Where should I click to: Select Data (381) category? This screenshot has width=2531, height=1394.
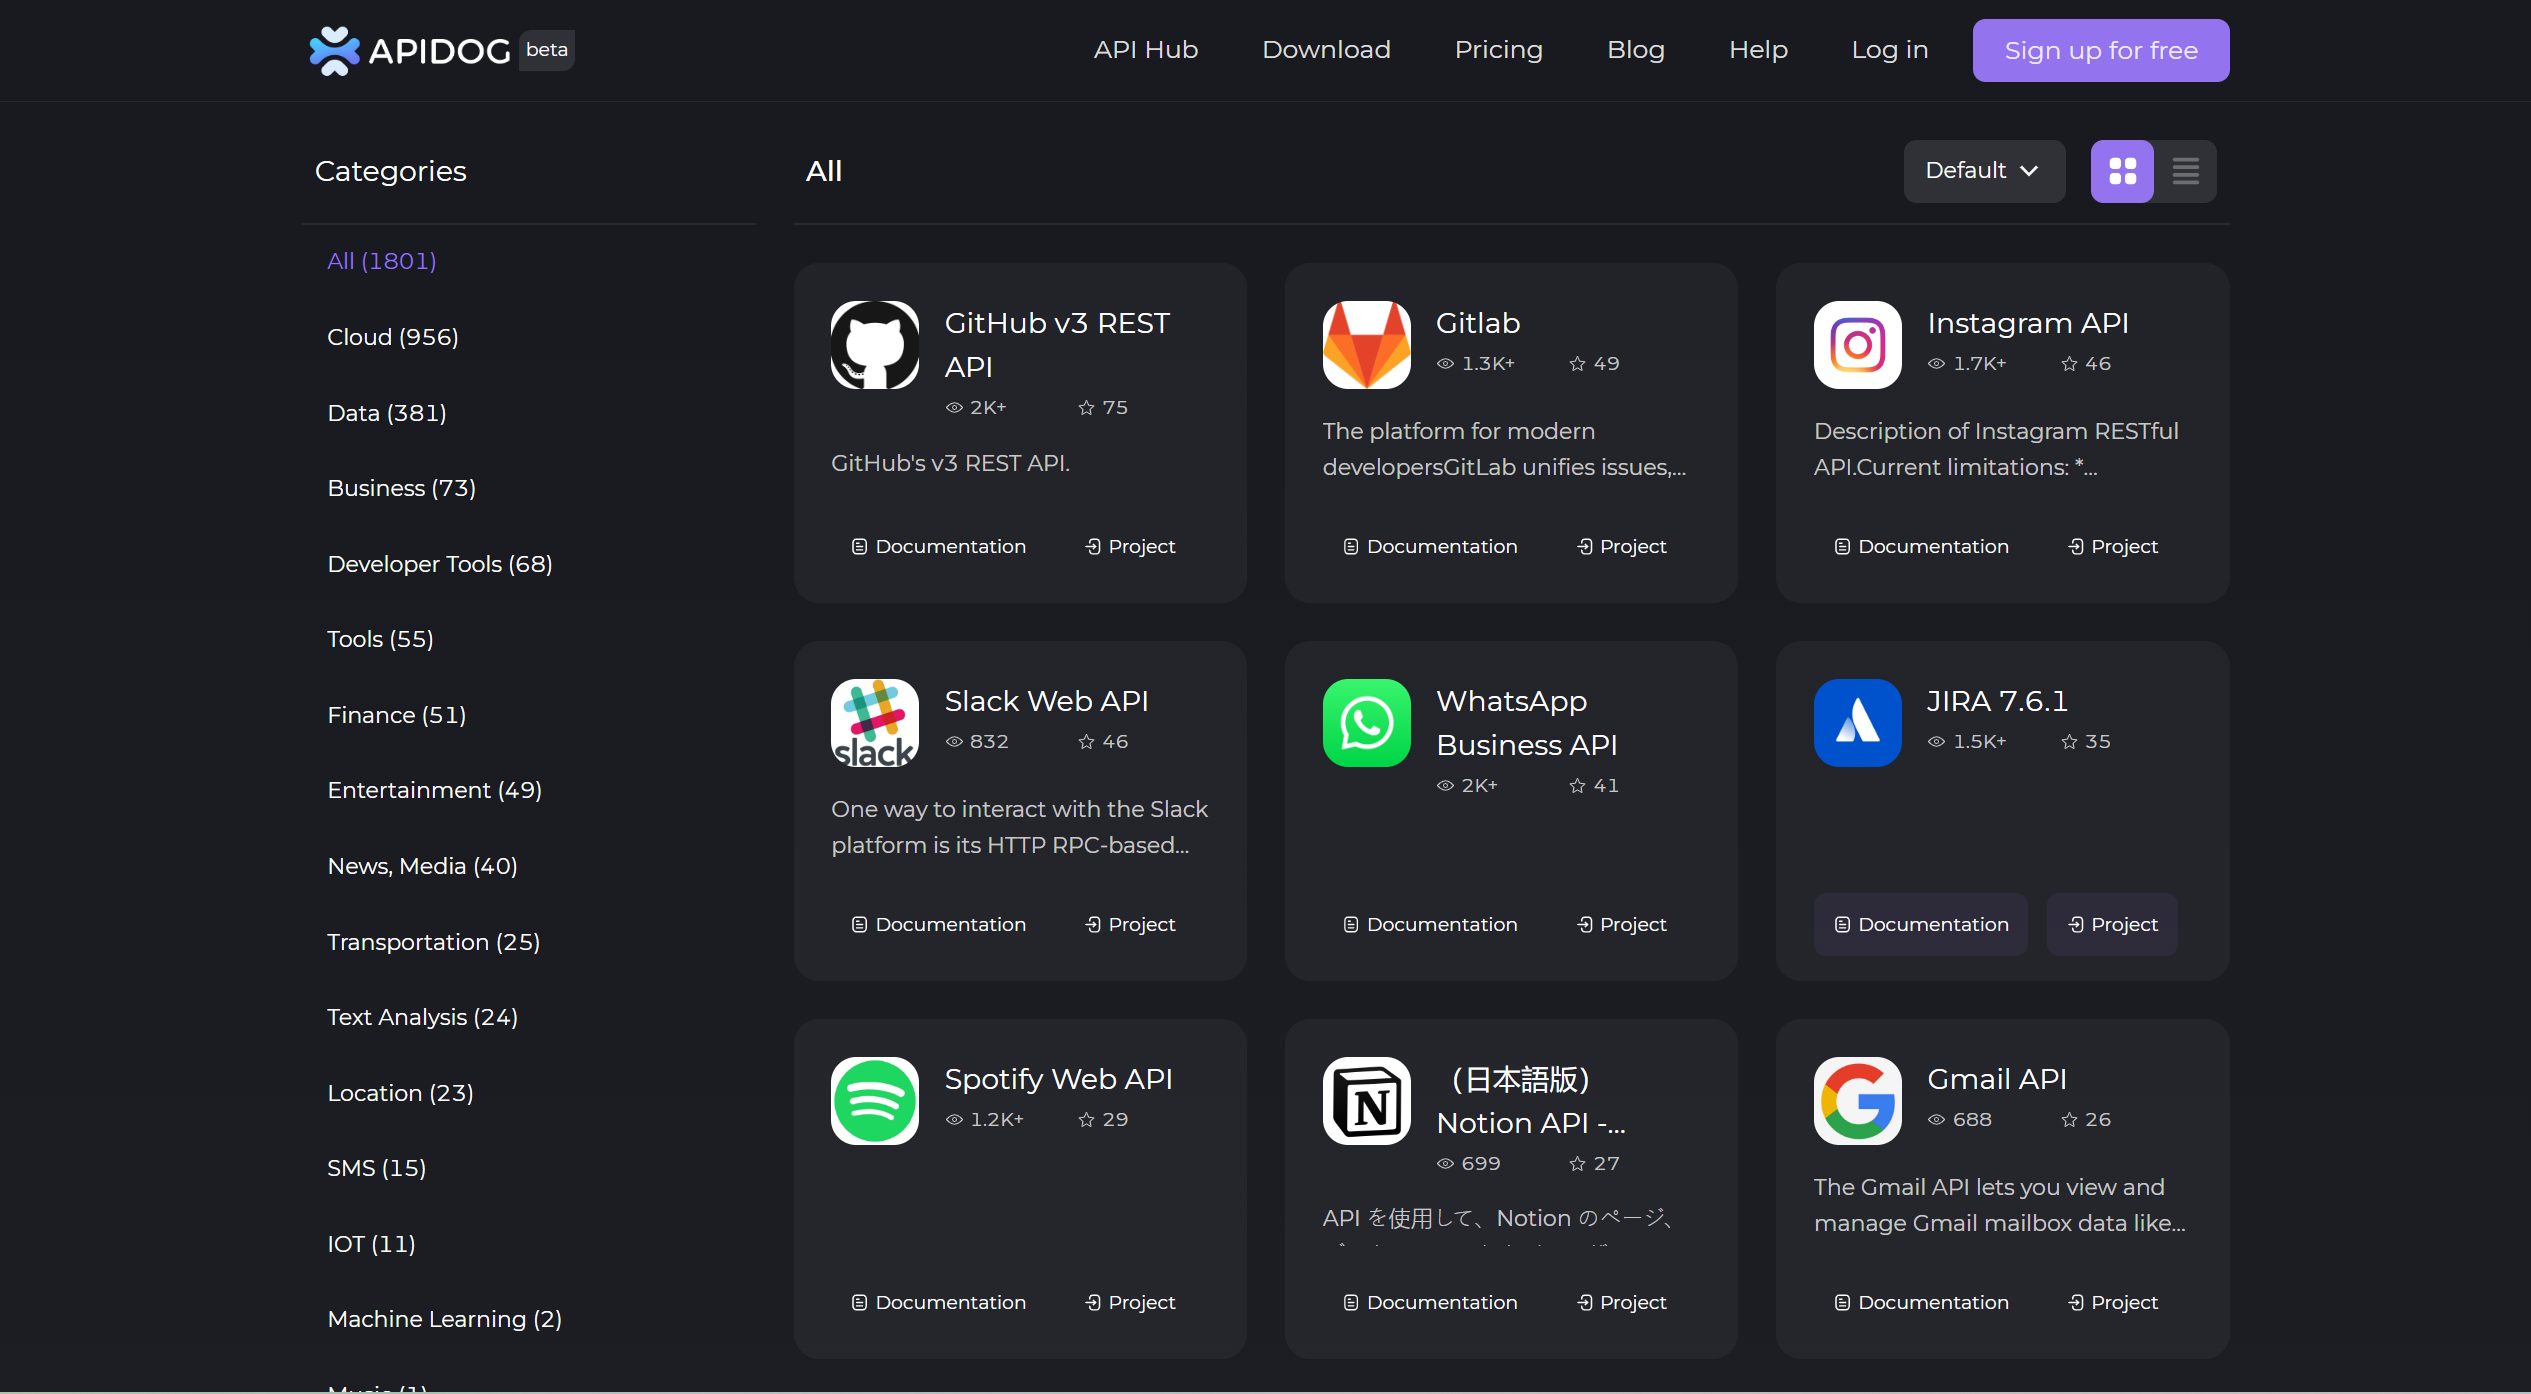click(x=386, y=413)
